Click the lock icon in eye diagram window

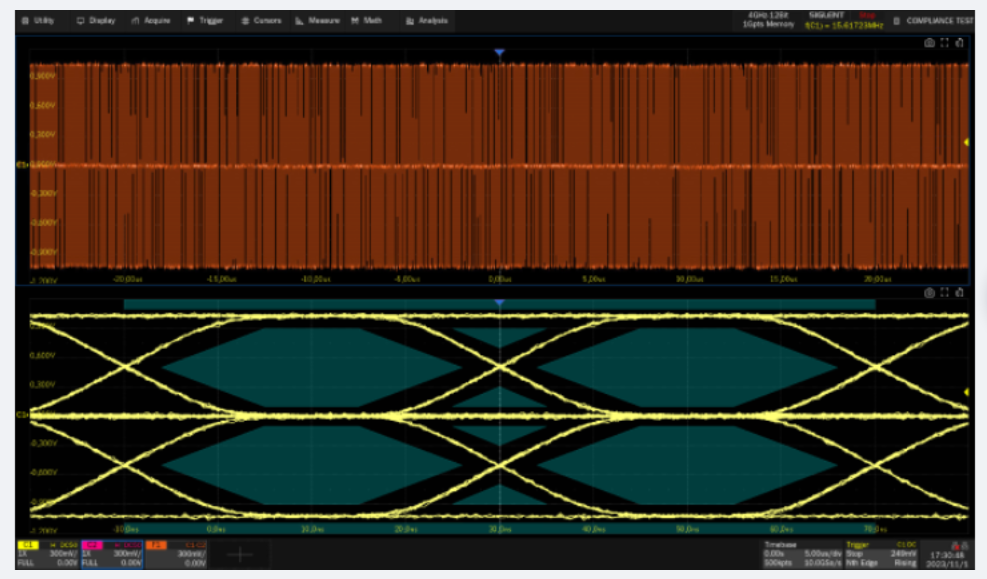pos(959,293)
